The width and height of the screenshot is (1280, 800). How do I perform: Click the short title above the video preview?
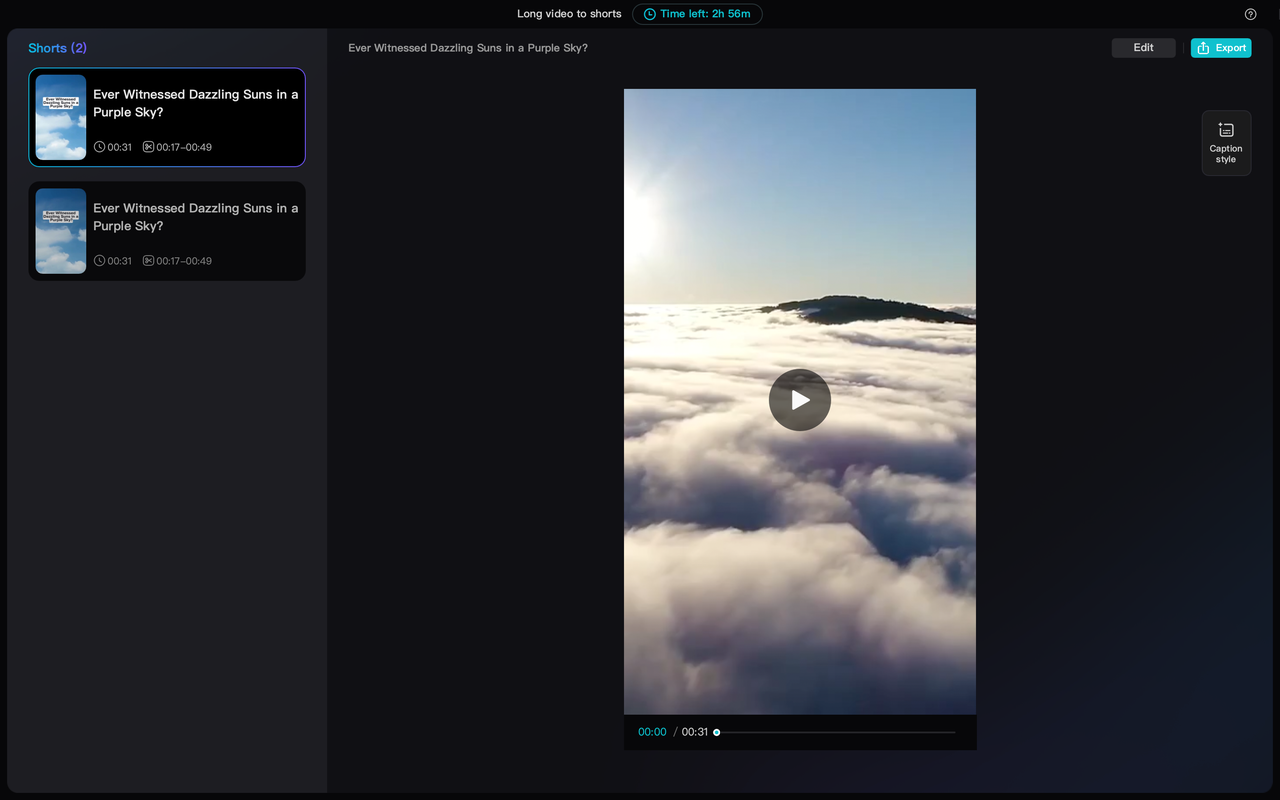468,47
